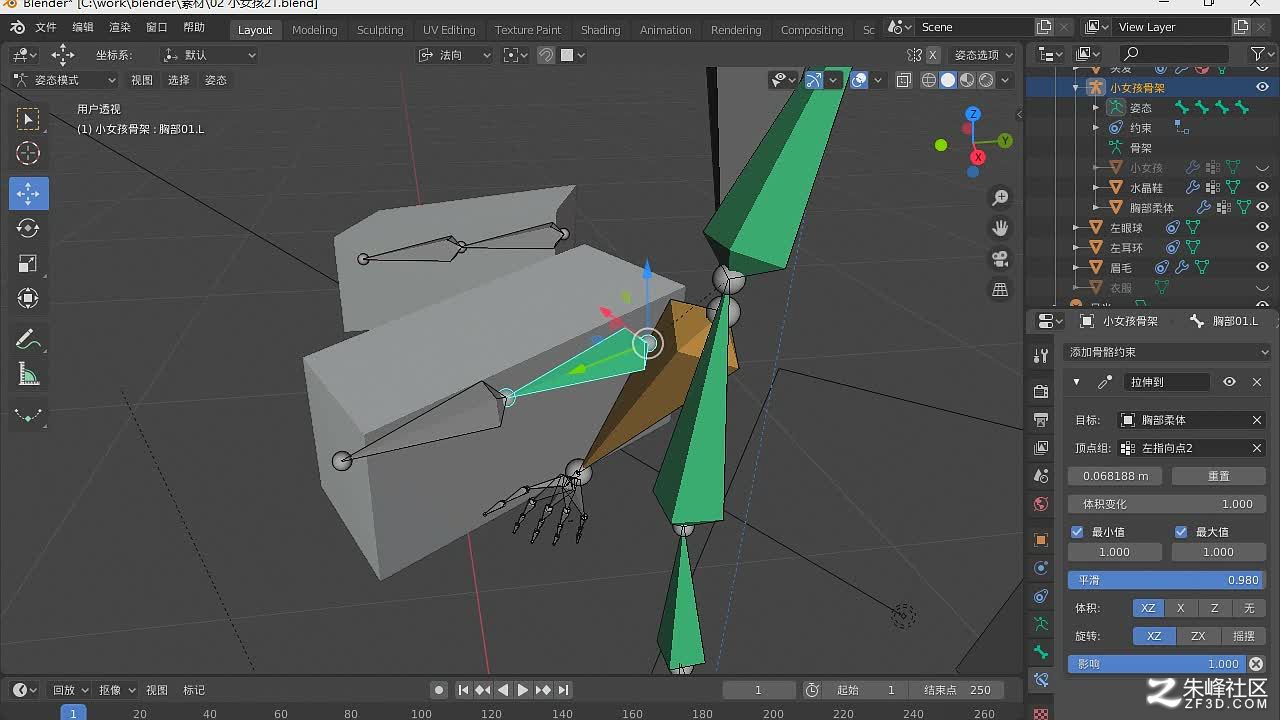Collapse the 拉伸到 constraint panel
The height and width of the screenshot is (720, 1280).
(x=1076, y=382)
